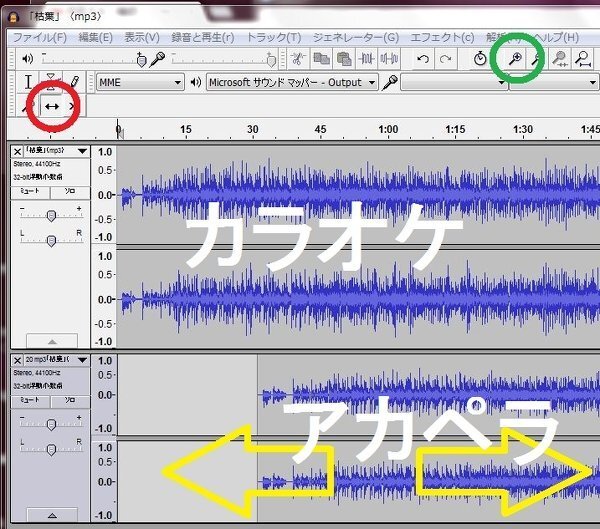Click the input volume slider handle
This screenshot has width=600, height=529.
coord(271,60)
